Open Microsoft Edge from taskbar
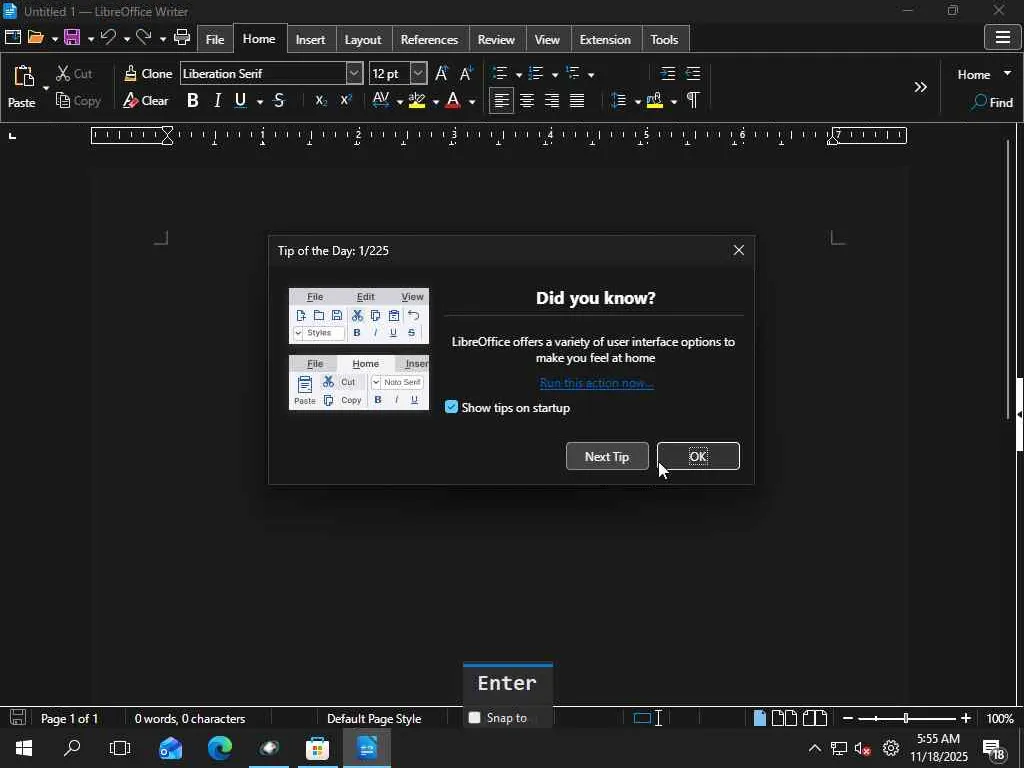 220,747
